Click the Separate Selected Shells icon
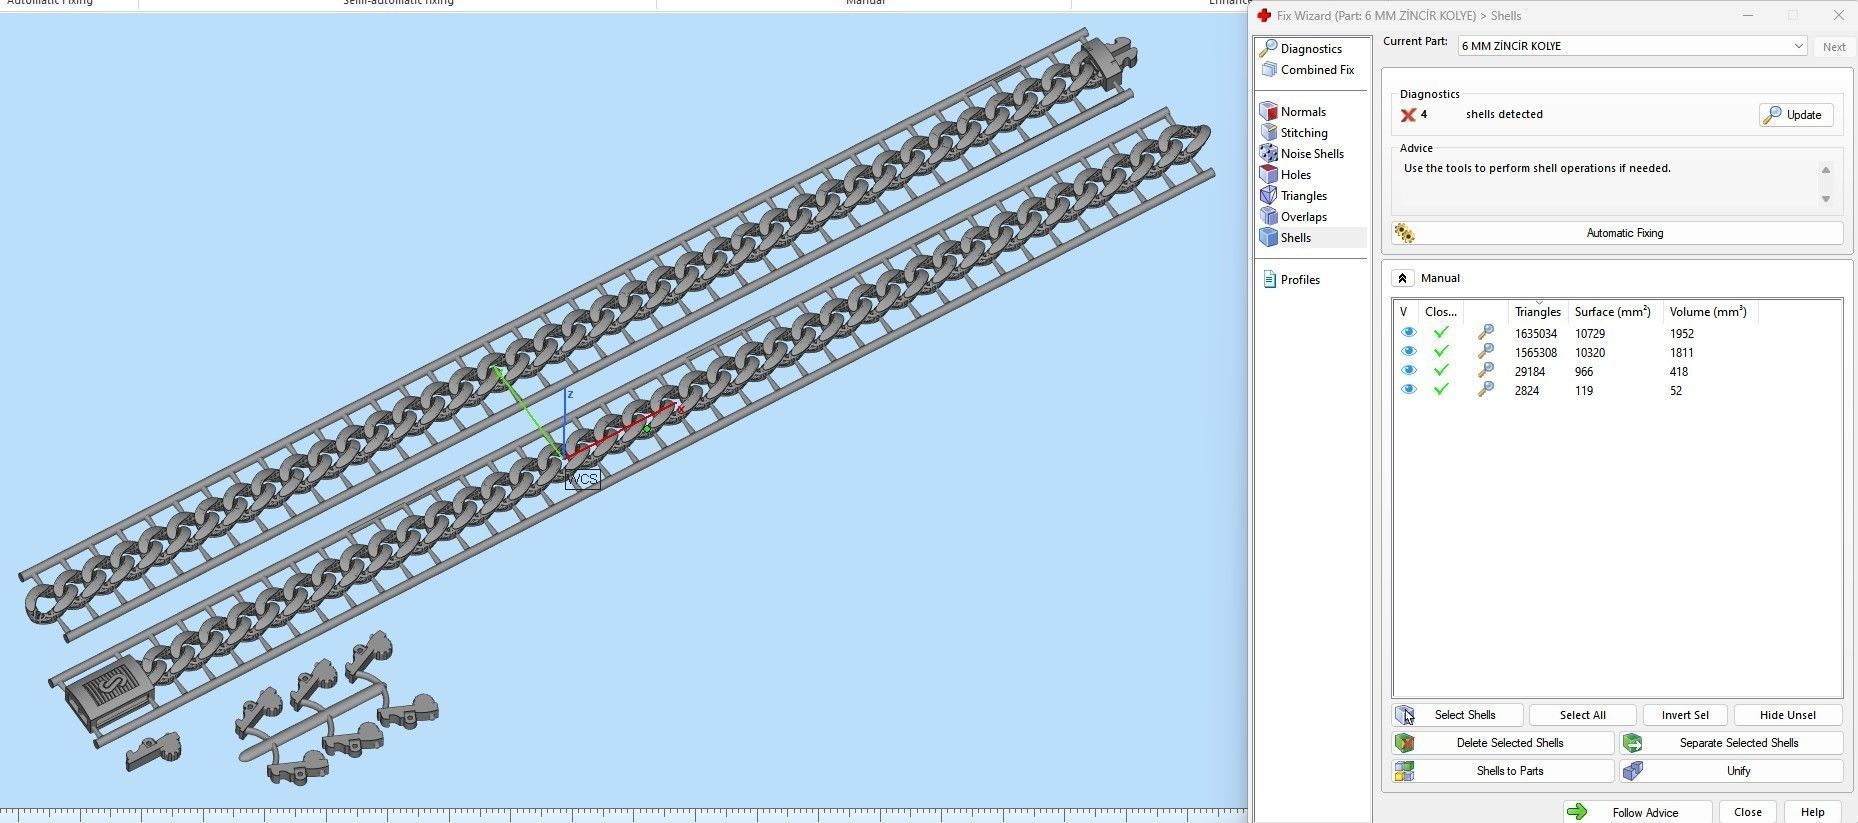The width and height of the screenshot is (1858, 823). [x=1633, y=743]
